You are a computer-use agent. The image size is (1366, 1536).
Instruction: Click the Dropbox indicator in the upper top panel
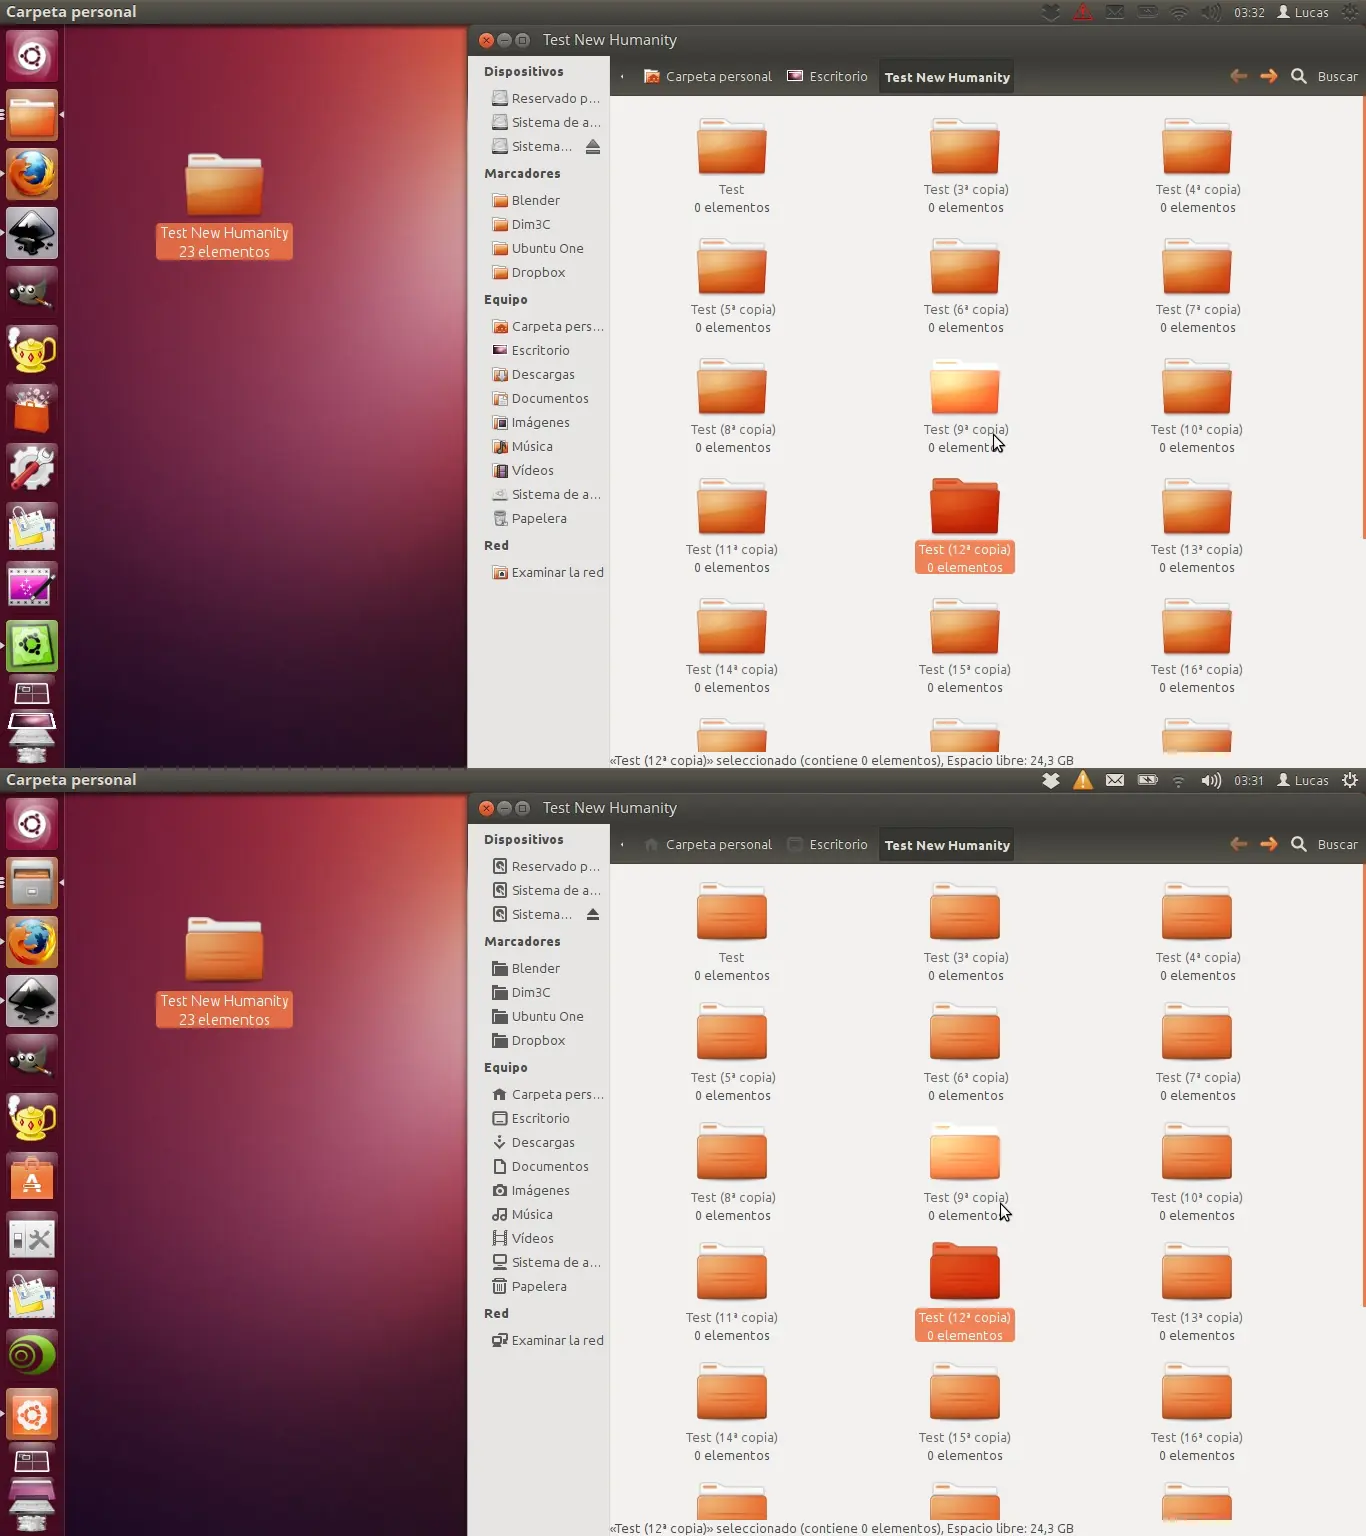(1051, 12)
